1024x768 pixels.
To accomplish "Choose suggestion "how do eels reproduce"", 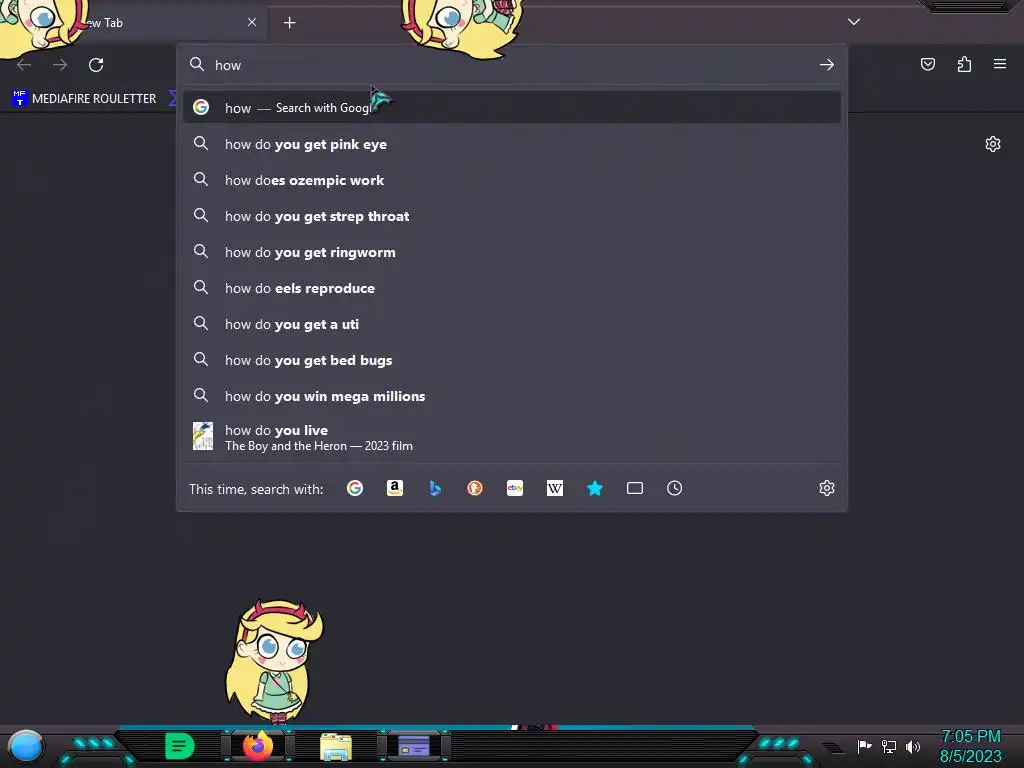I will pyautogui.click(x=512, y=287).
